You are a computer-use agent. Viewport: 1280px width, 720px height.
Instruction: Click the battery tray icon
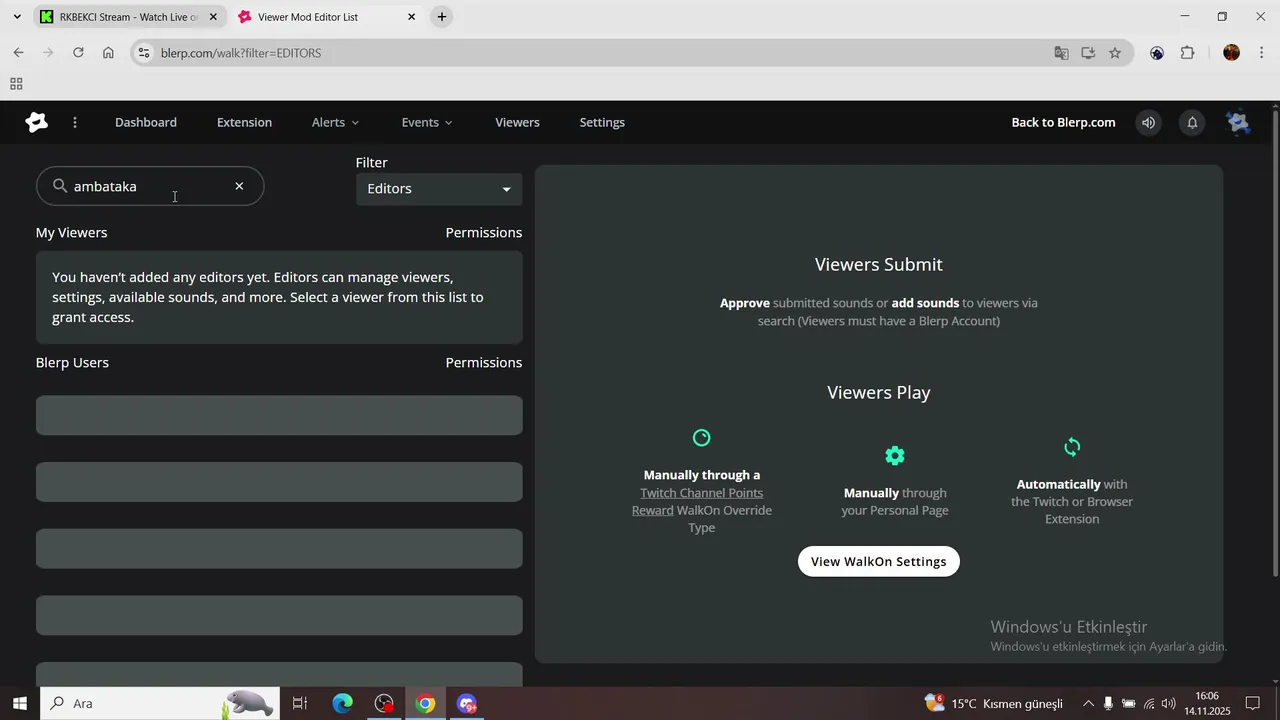[x=1128, y=704]
